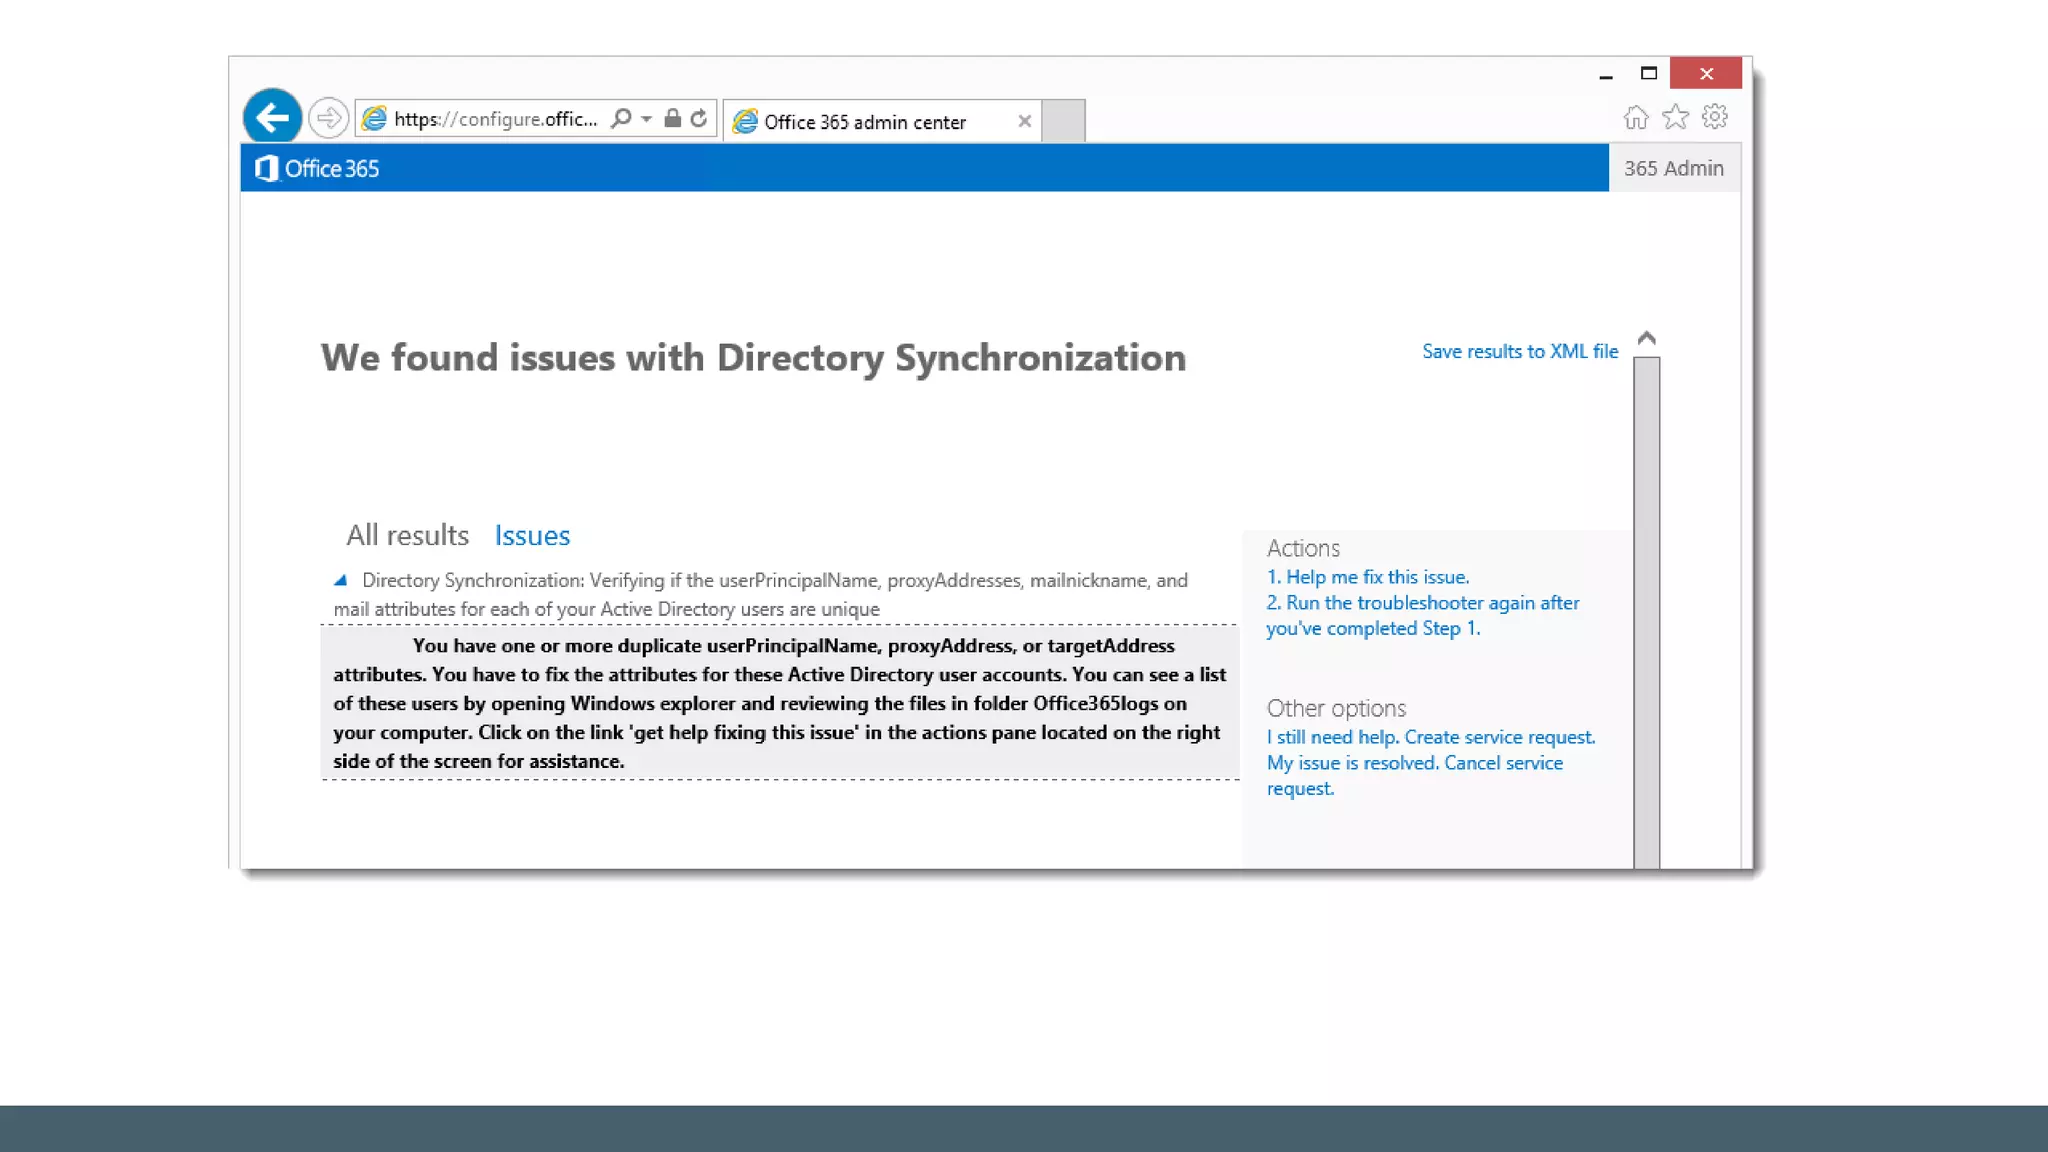Open the browser home page icon

click(x=1636, y=118)
